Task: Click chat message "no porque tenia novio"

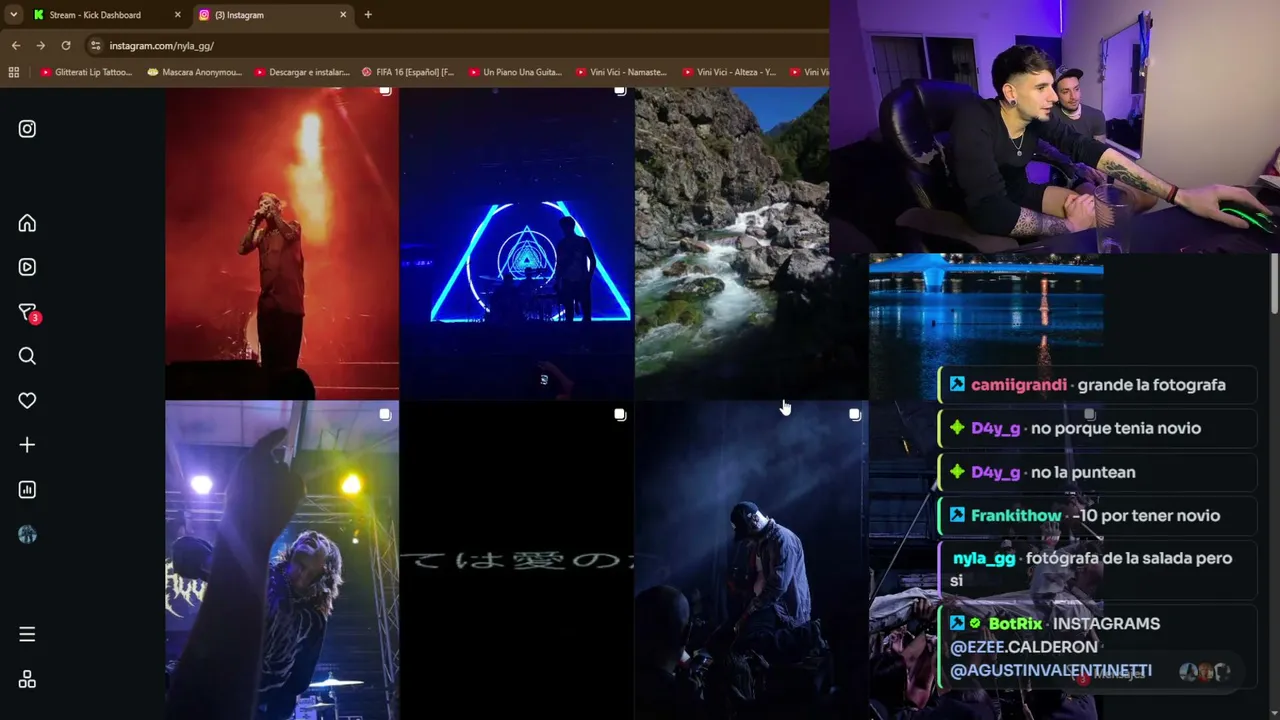Action: pos(1116,428)
